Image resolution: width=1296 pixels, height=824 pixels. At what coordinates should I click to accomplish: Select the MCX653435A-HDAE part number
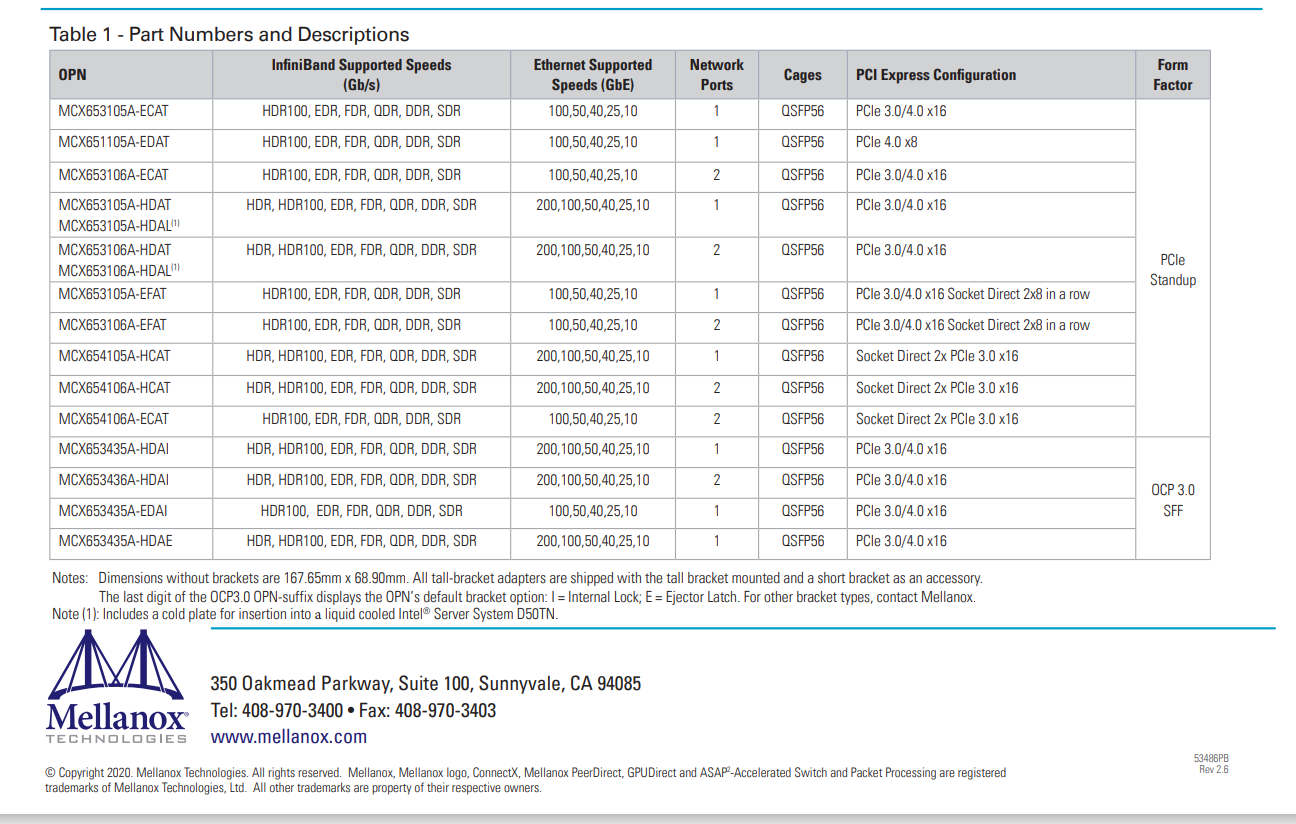click(x=114, y=542)
